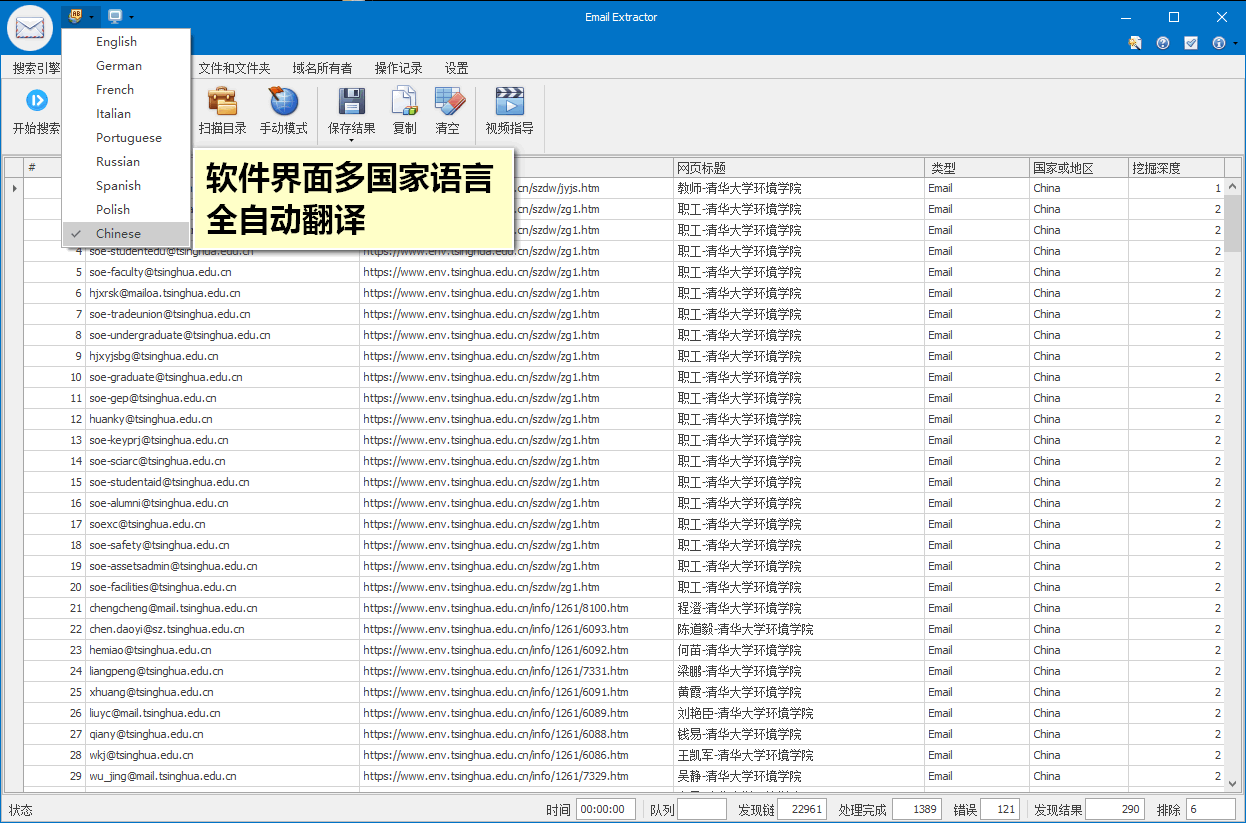Switch interface language to Spanish
The image size is (1246, 823).
(x=126, y=186)
